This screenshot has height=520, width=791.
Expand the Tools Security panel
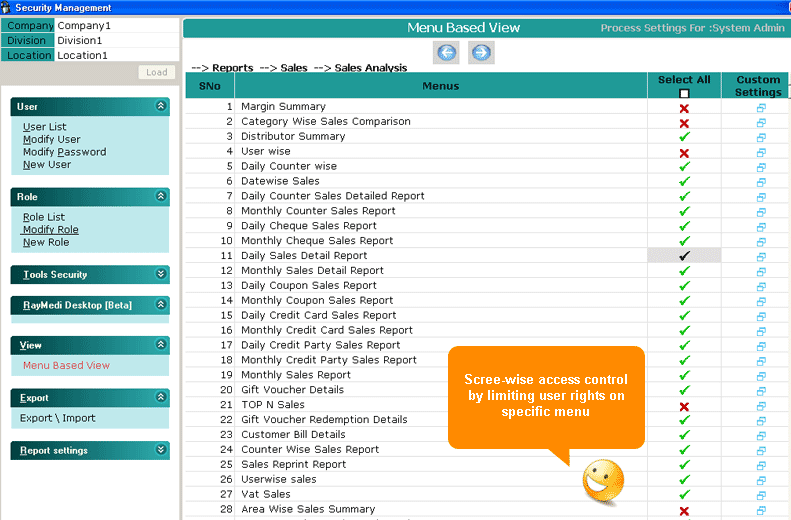point(161,274)
